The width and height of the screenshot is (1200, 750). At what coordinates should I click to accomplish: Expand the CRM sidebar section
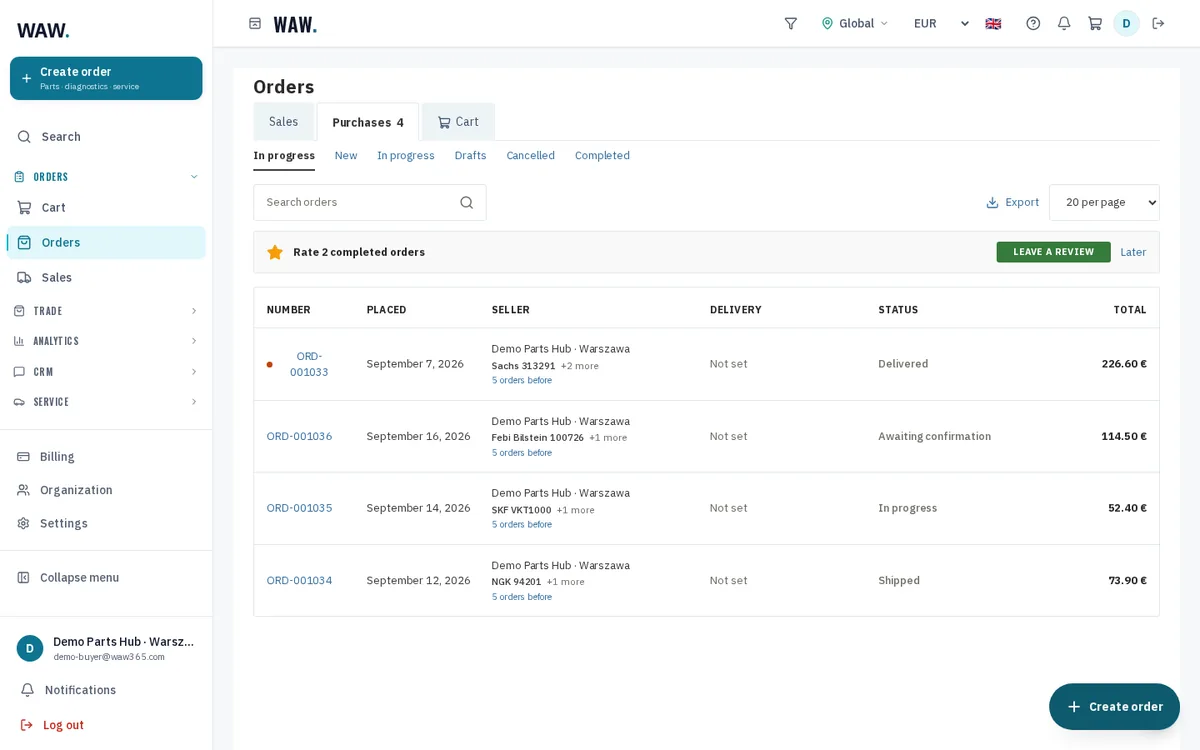click(106, 371)
